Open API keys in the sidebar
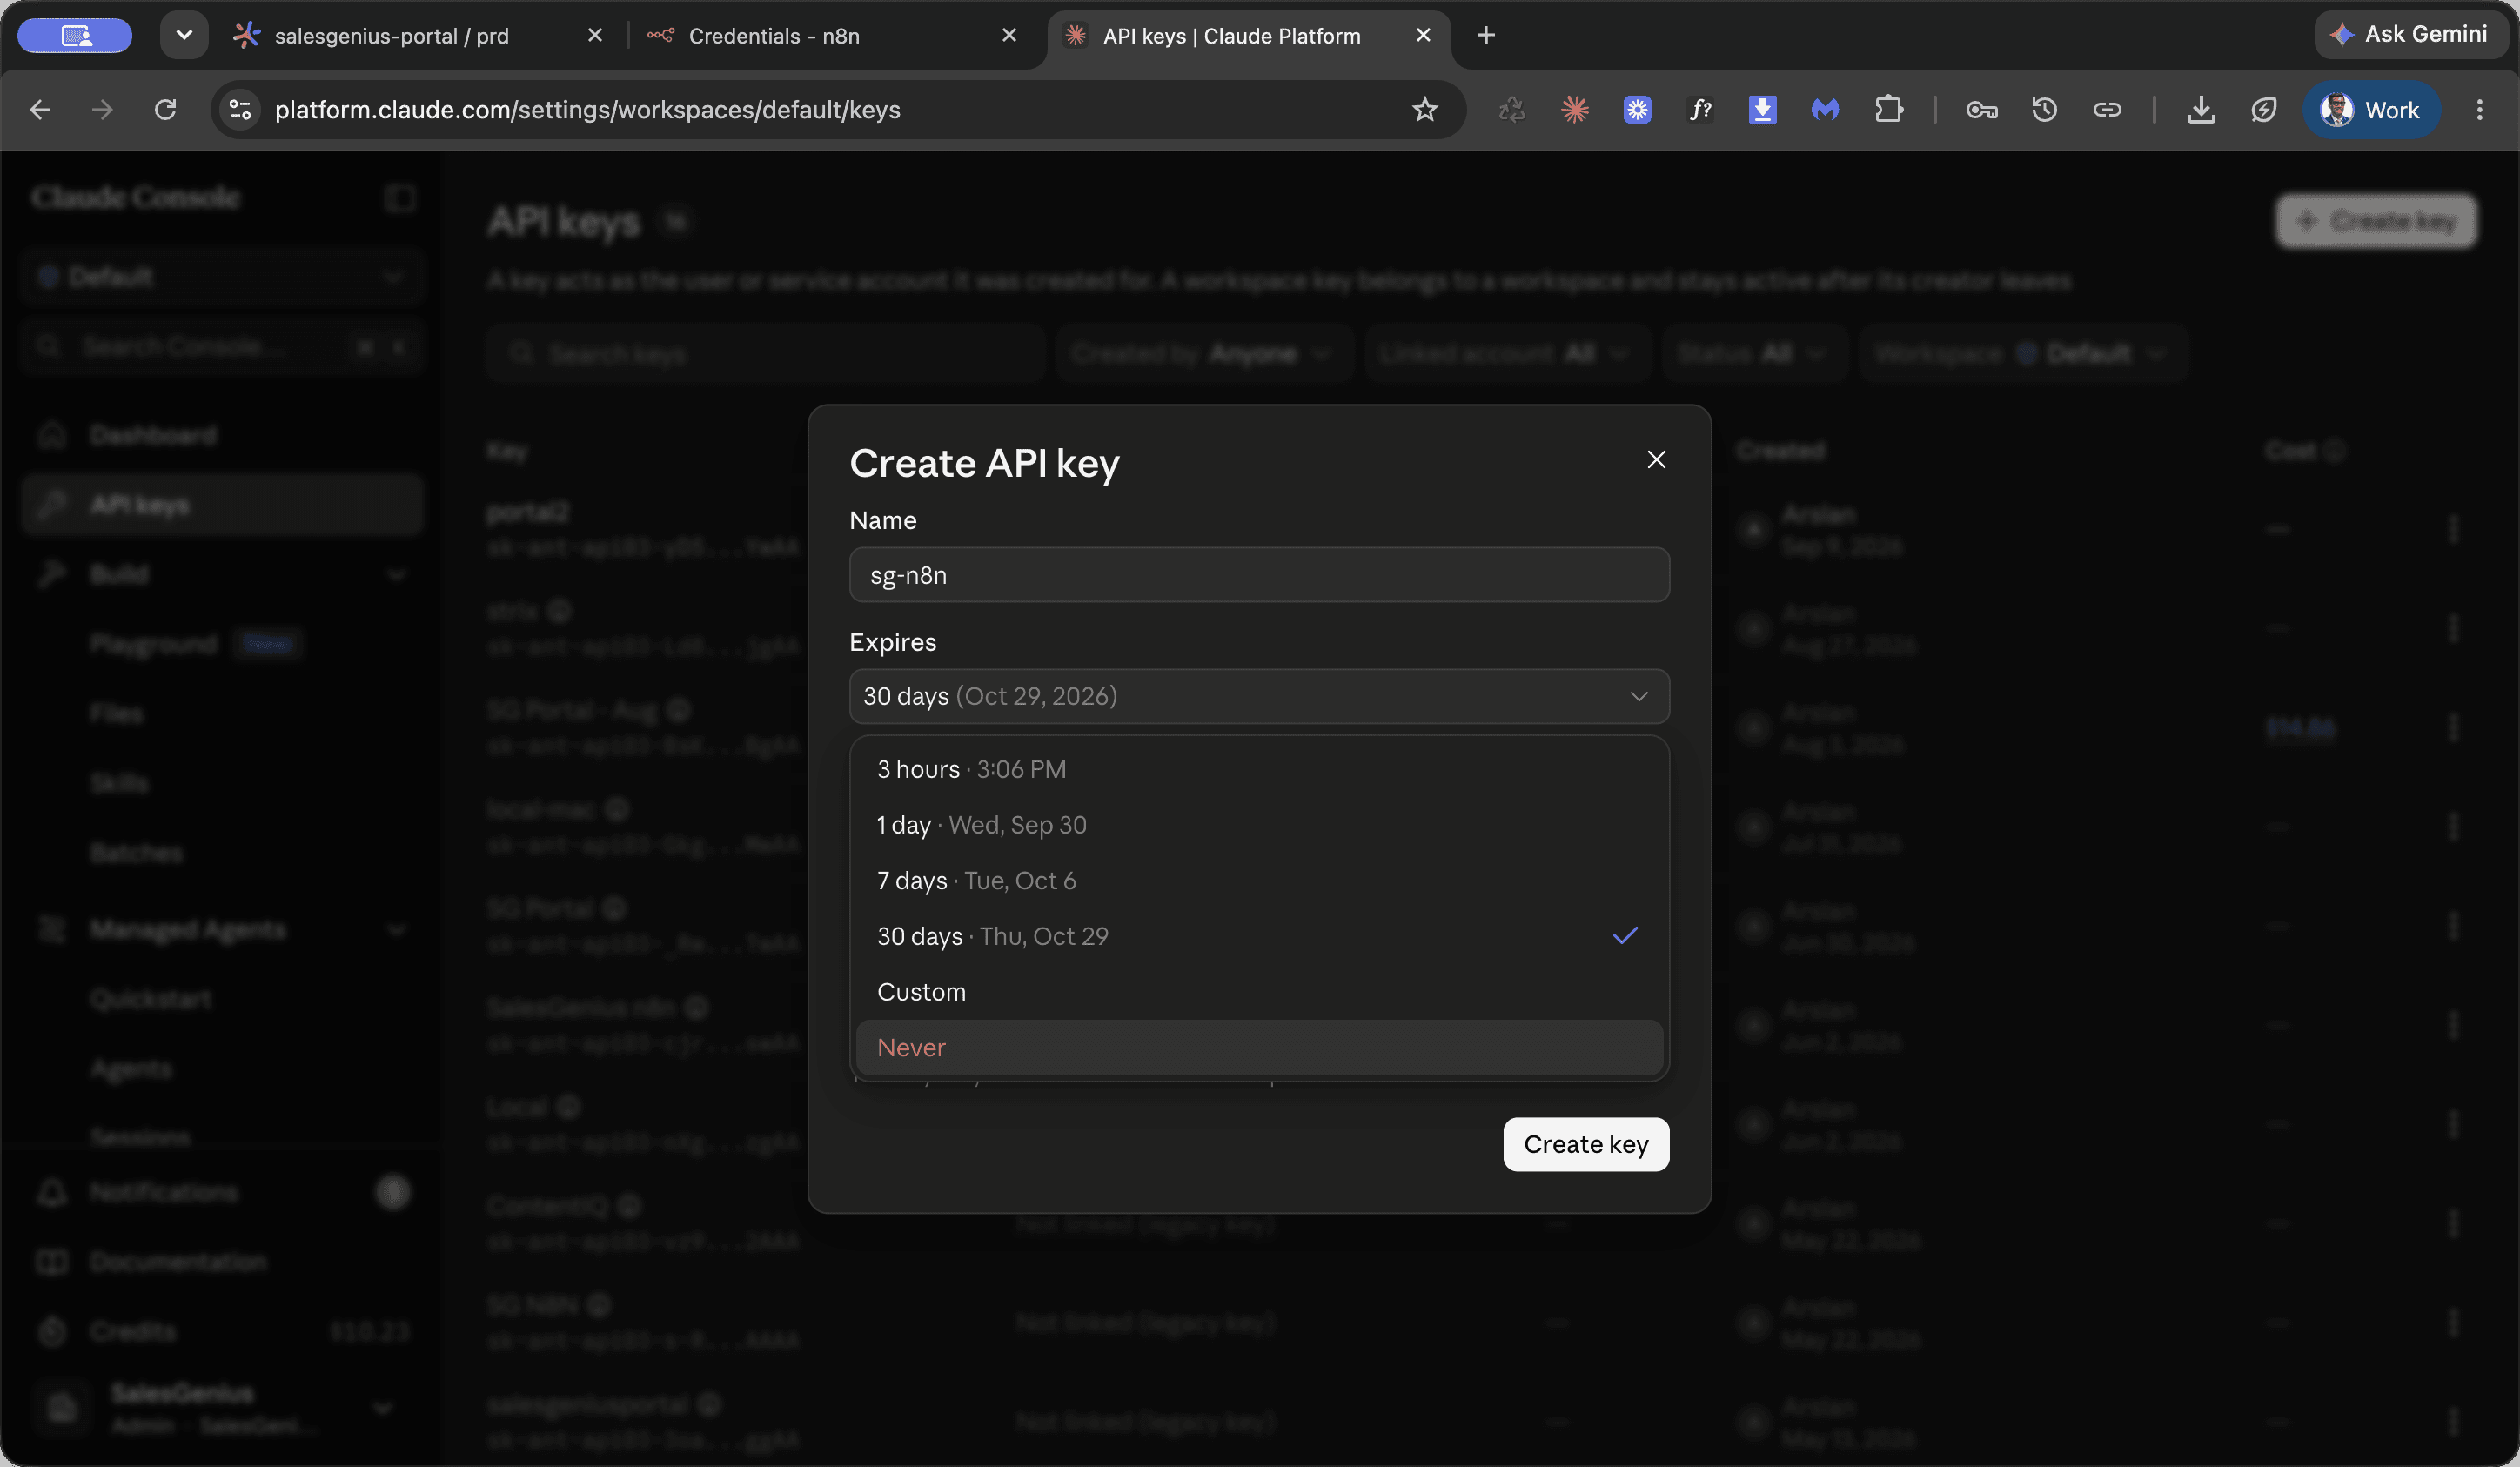 point(222,505)
